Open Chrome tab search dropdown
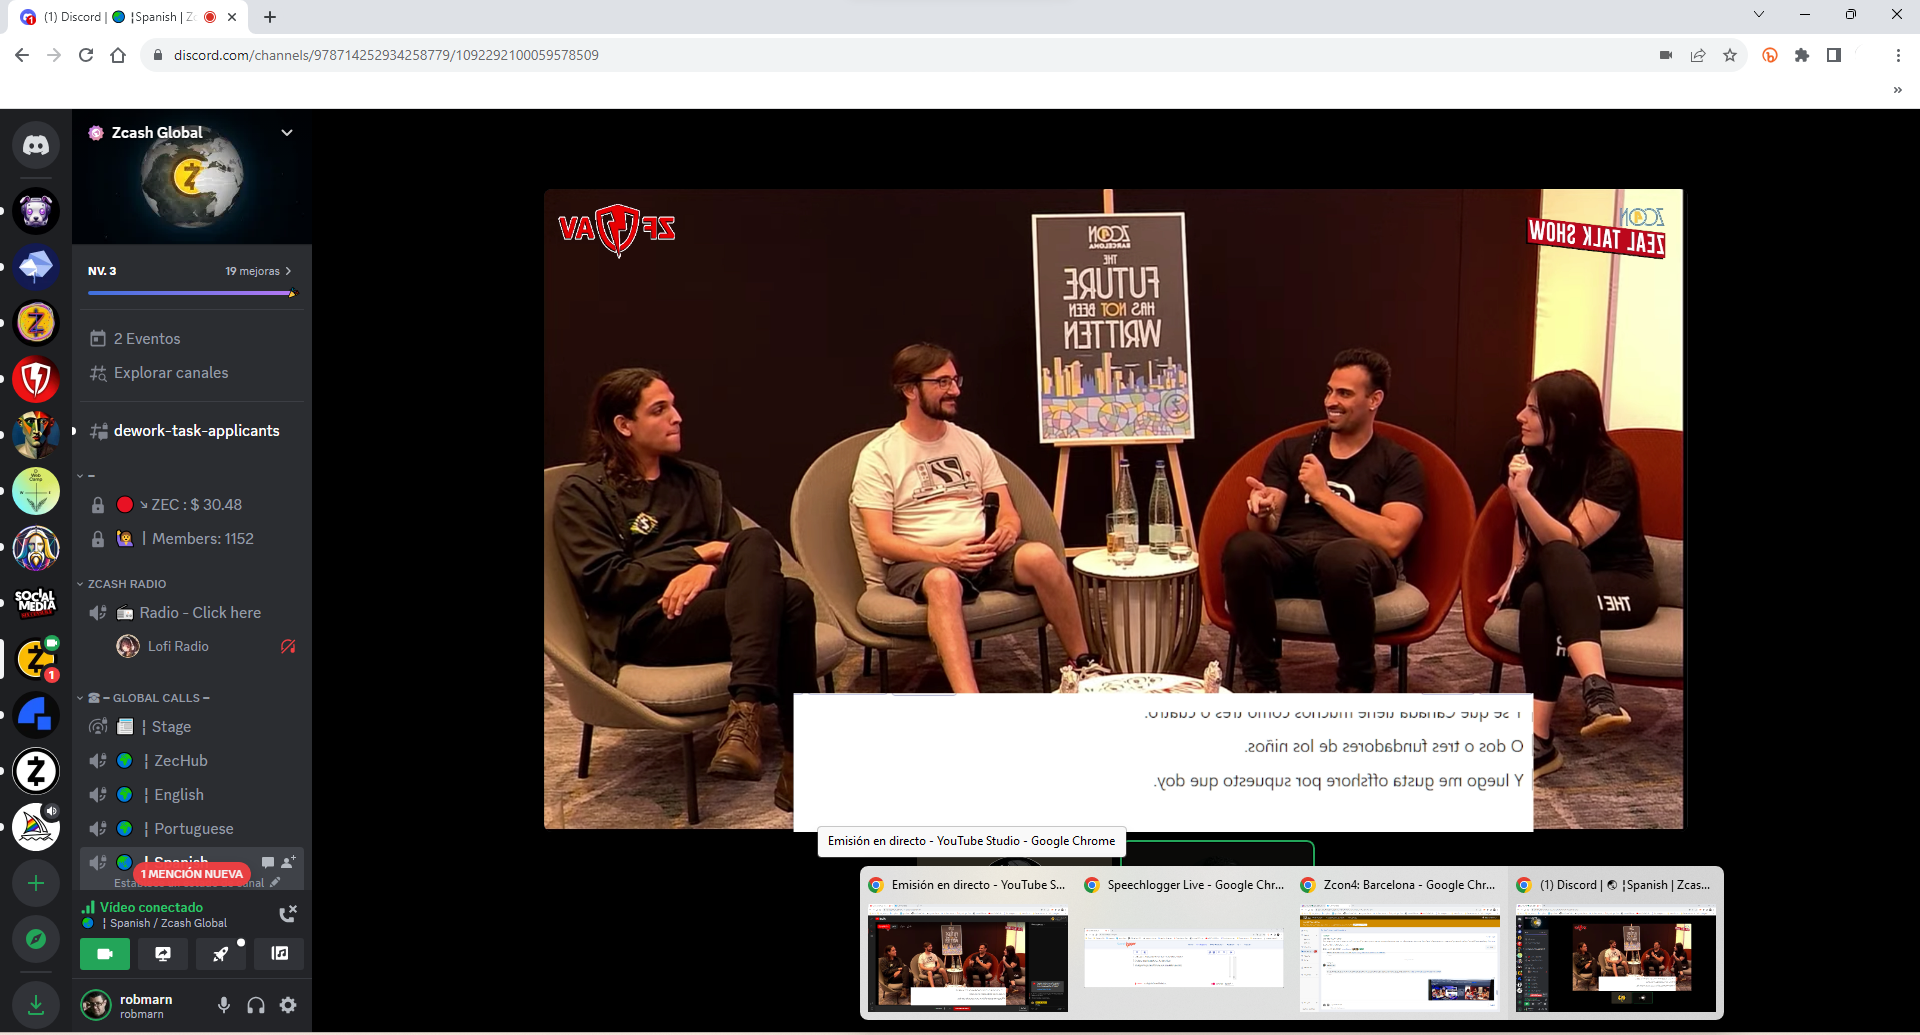1920x1035 pixels. pos(1758,14)
